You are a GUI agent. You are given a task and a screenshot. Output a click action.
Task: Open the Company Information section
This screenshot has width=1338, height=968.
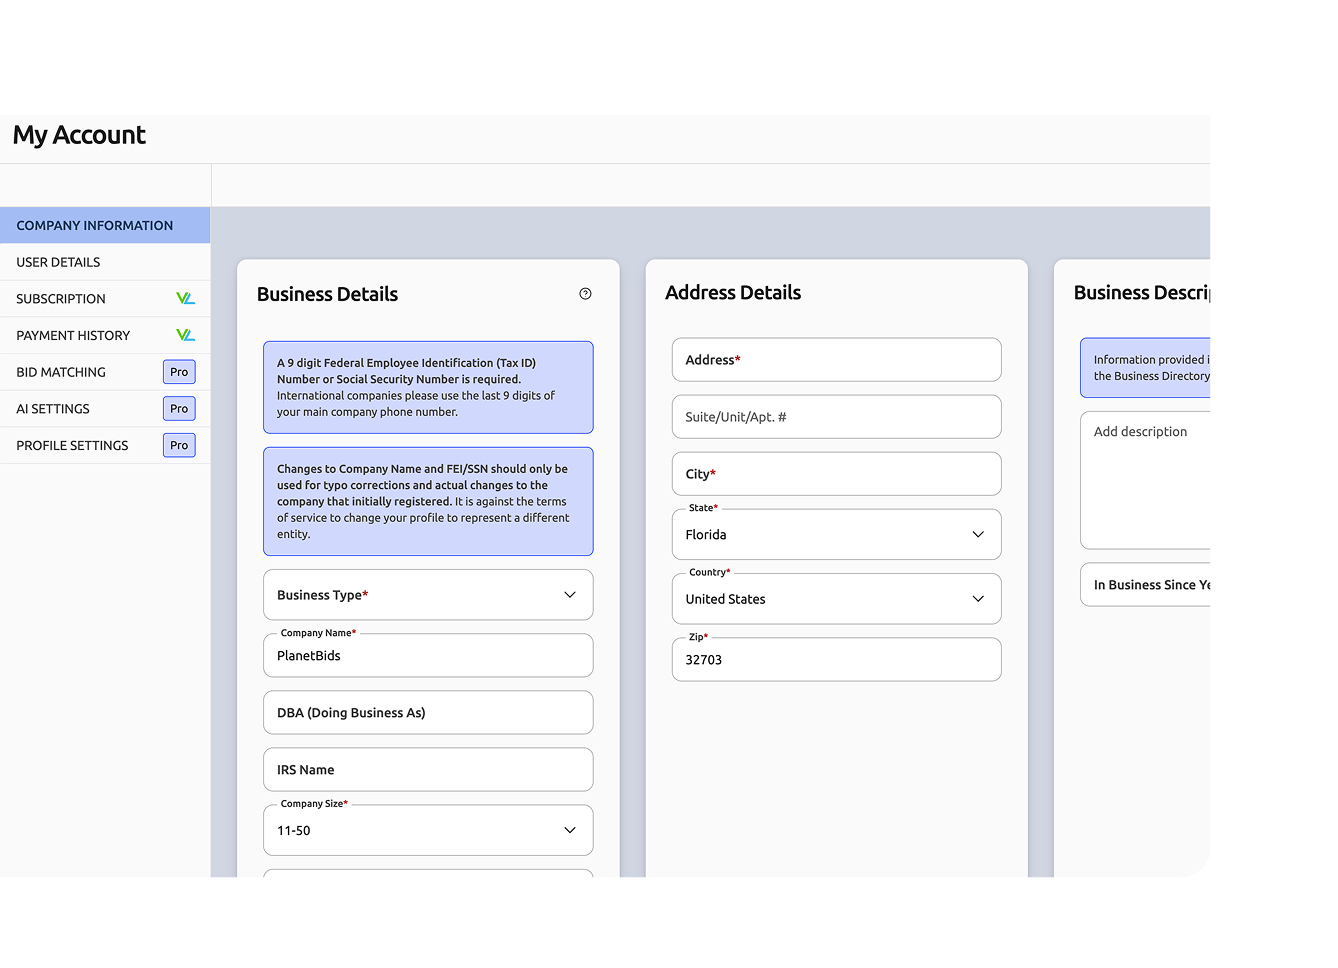coord(105,225)
